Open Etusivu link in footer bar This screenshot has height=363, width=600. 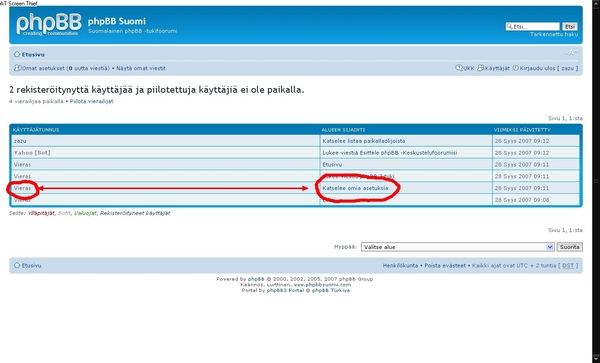(x=31, y=265)
